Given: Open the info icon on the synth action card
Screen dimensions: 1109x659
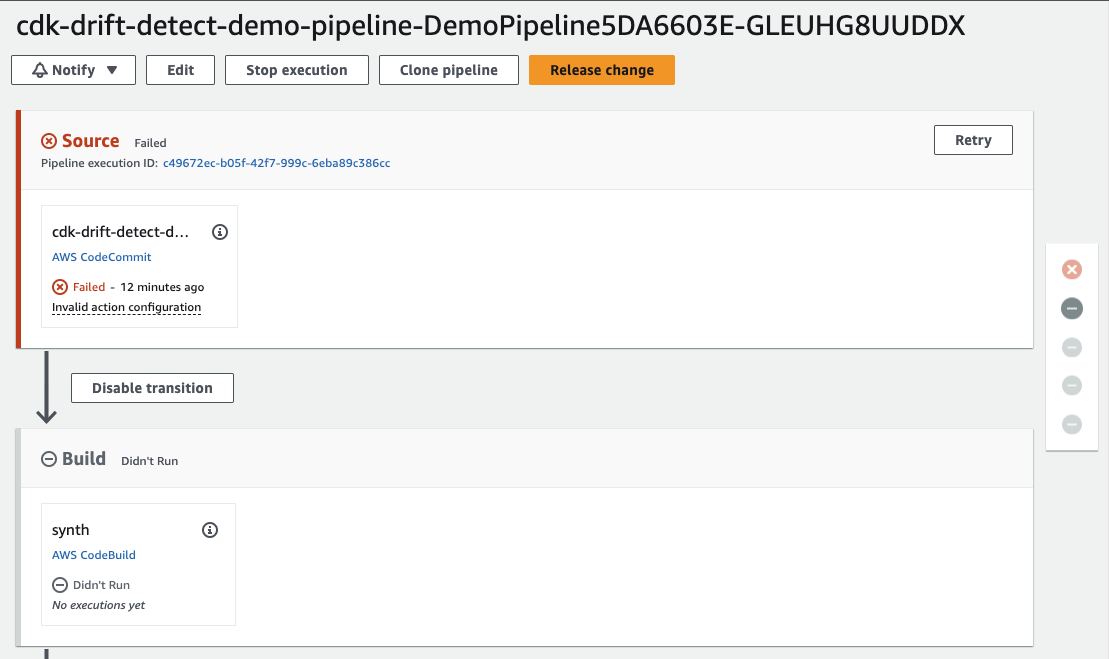Looking at the screenshot, I should point(210,529).
